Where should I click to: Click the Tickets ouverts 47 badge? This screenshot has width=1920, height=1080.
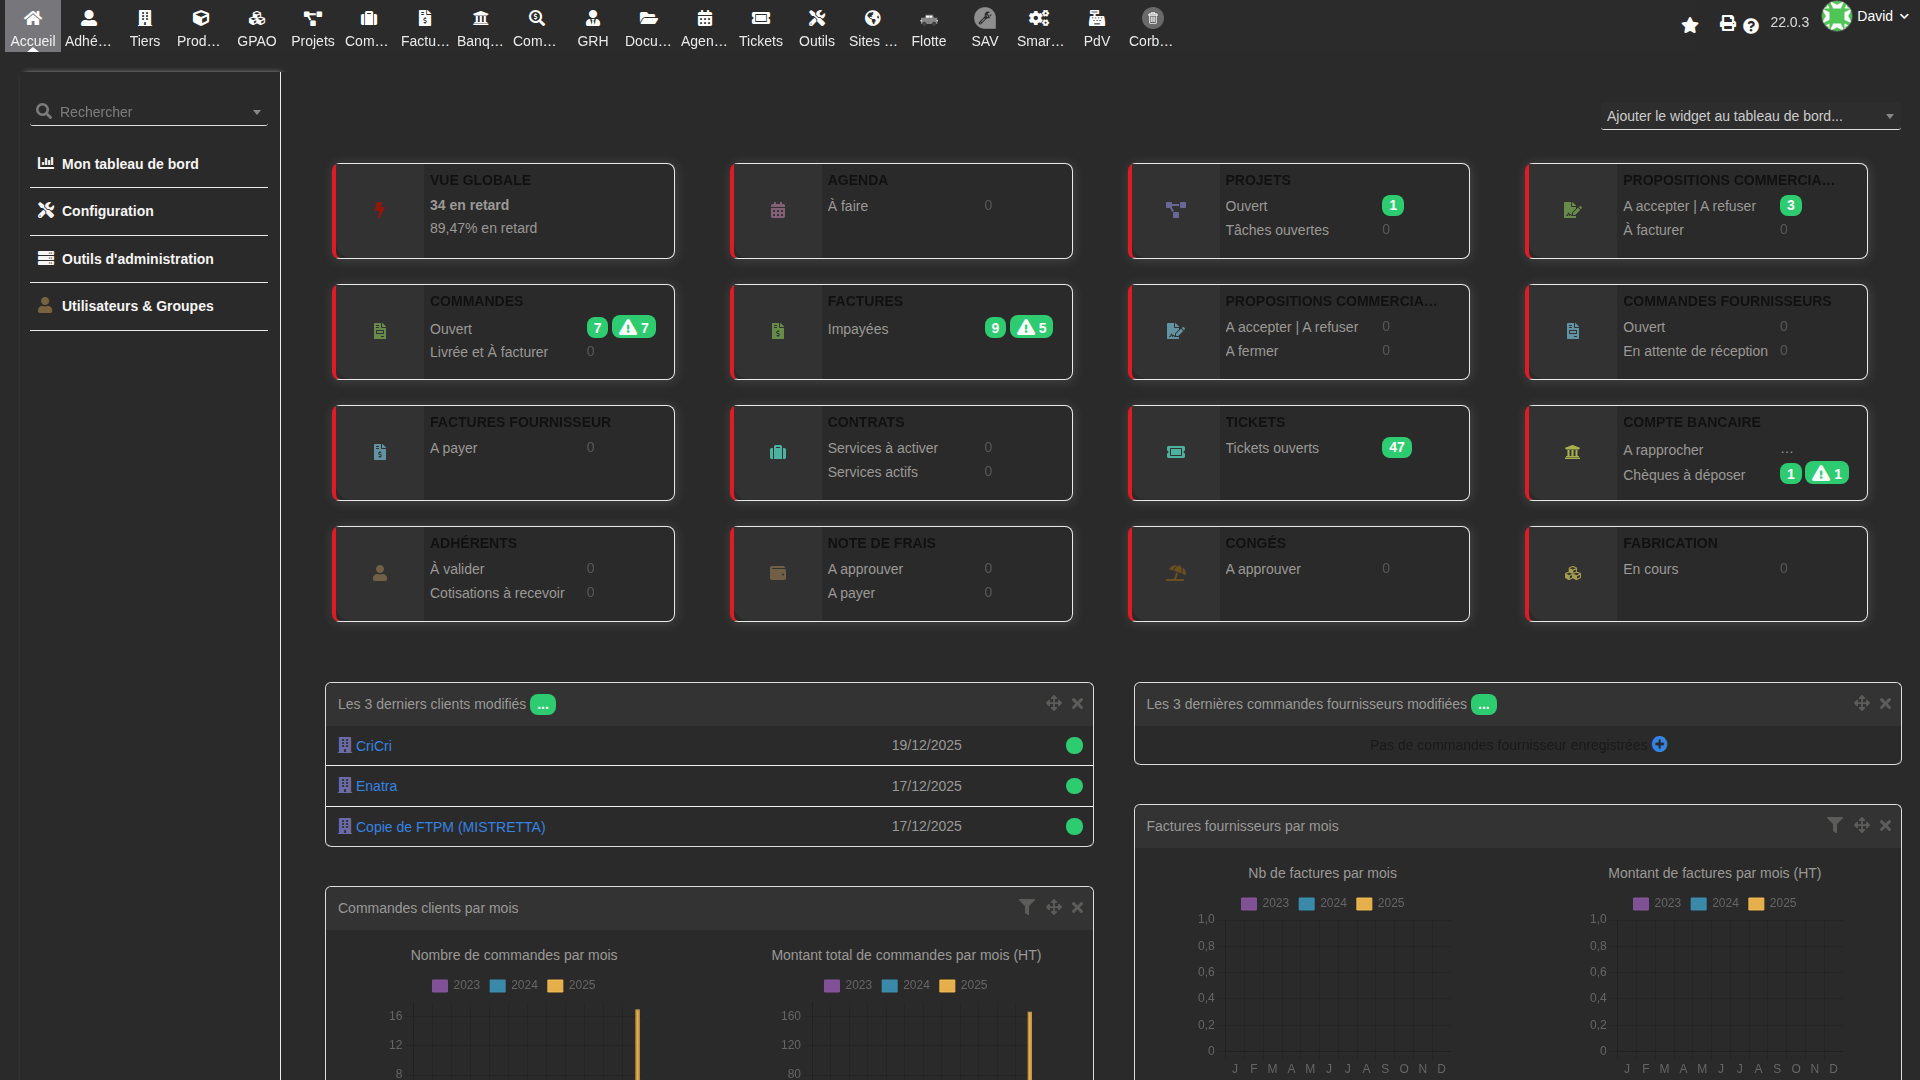pyautogui.click(x=1396, y=447)
